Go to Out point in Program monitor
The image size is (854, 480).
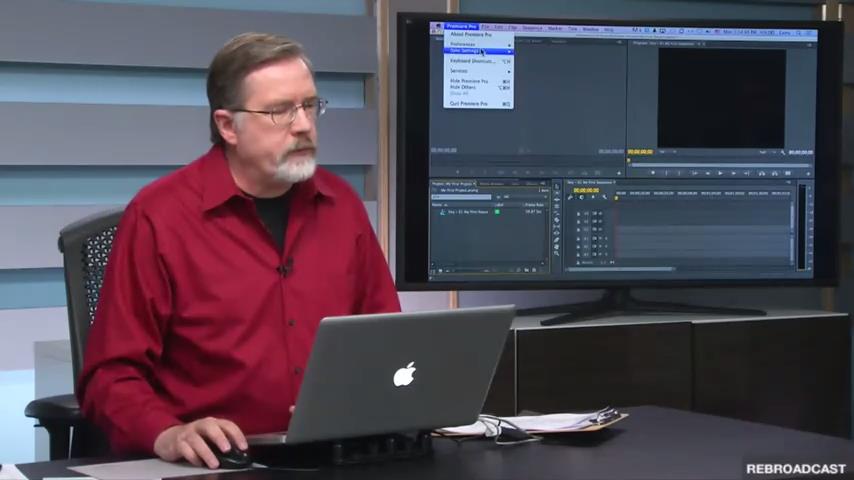pos(746,173)
